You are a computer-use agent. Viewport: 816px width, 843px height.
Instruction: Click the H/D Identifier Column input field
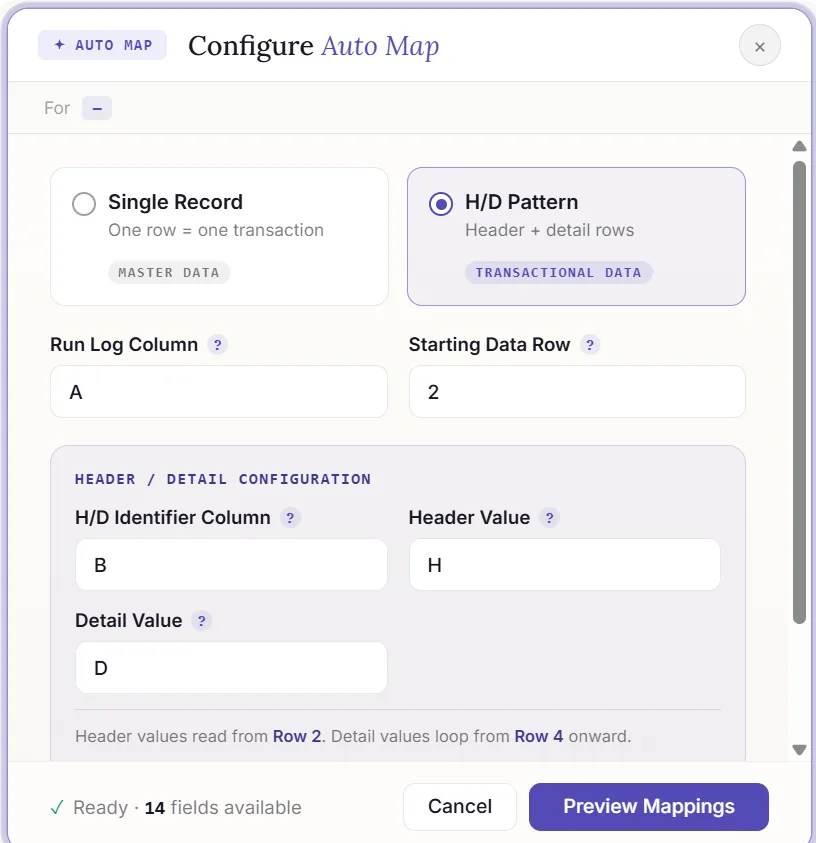(231, 565)
